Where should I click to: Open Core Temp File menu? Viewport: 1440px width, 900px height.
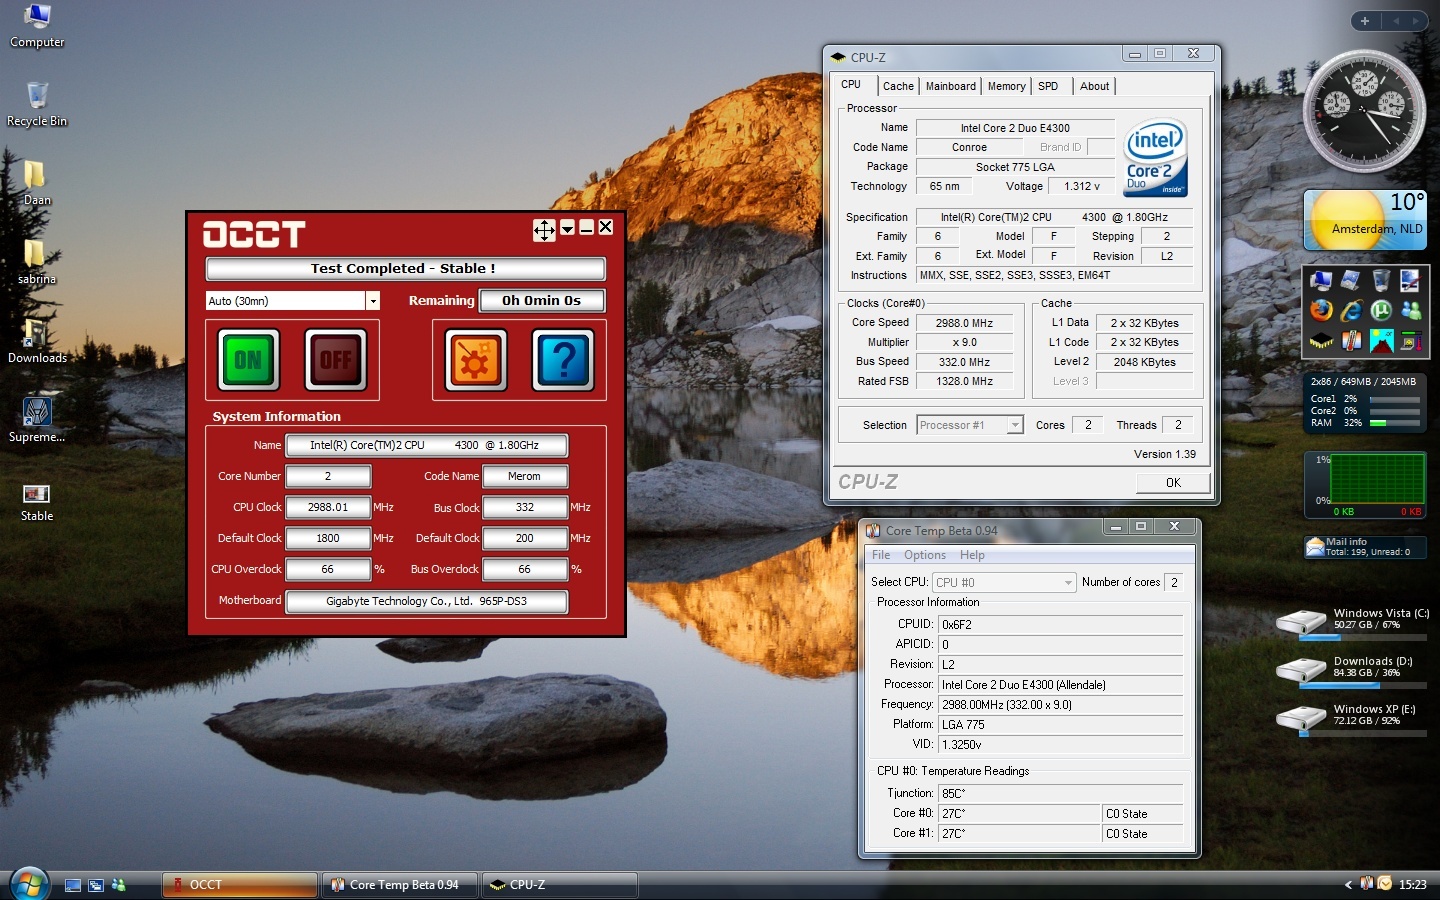coord(881,555)
